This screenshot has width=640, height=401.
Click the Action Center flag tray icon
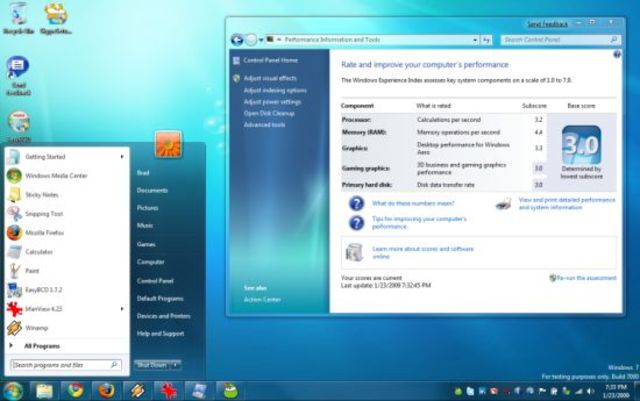pyautogui.click(x=542, y=391)
